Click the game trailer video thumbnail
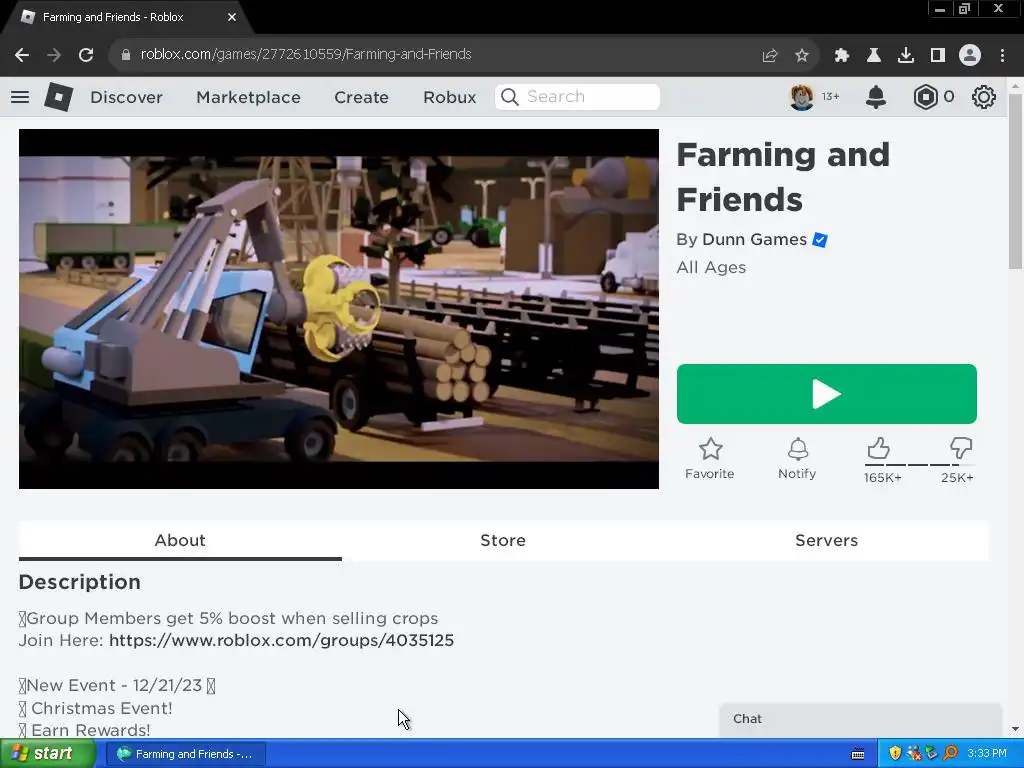Screen dimensions: 1024x768 click(338, 309)
